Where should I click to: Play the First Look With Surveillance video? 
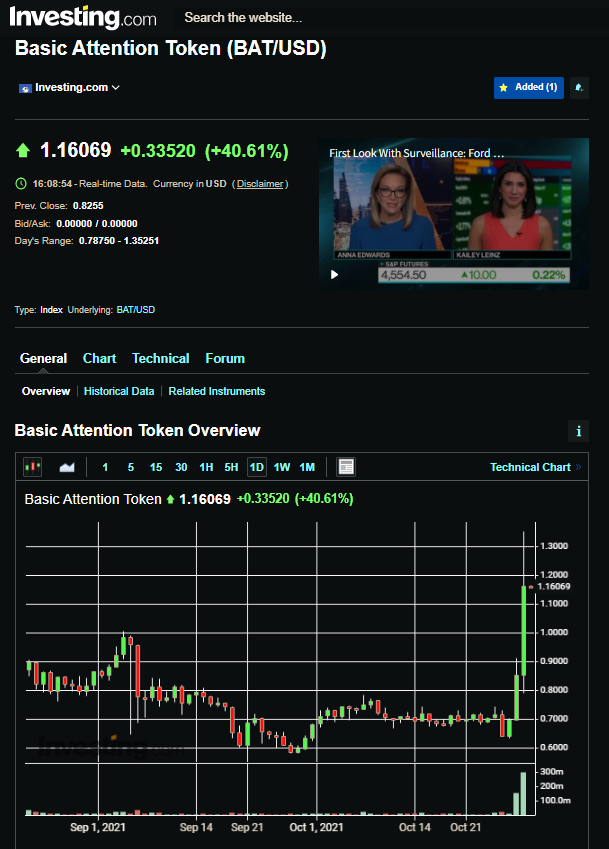point(335,275)
